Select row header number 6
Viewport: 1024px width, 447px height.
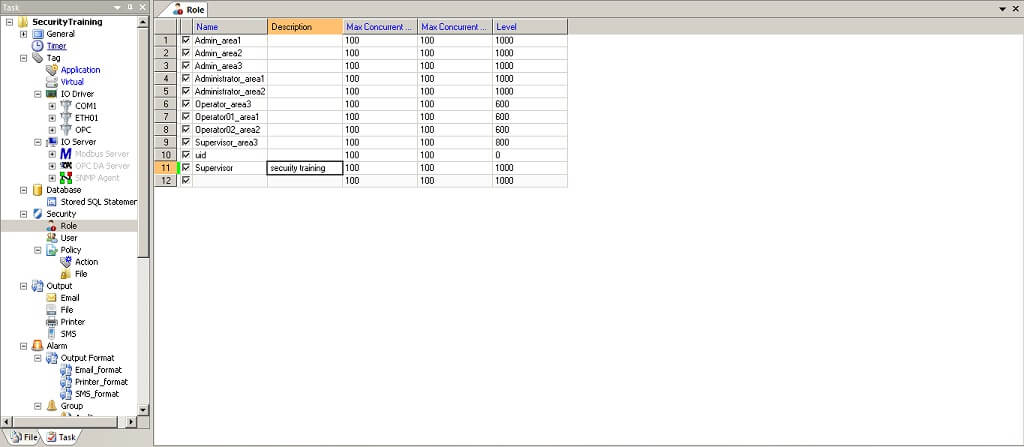point(167,104)
